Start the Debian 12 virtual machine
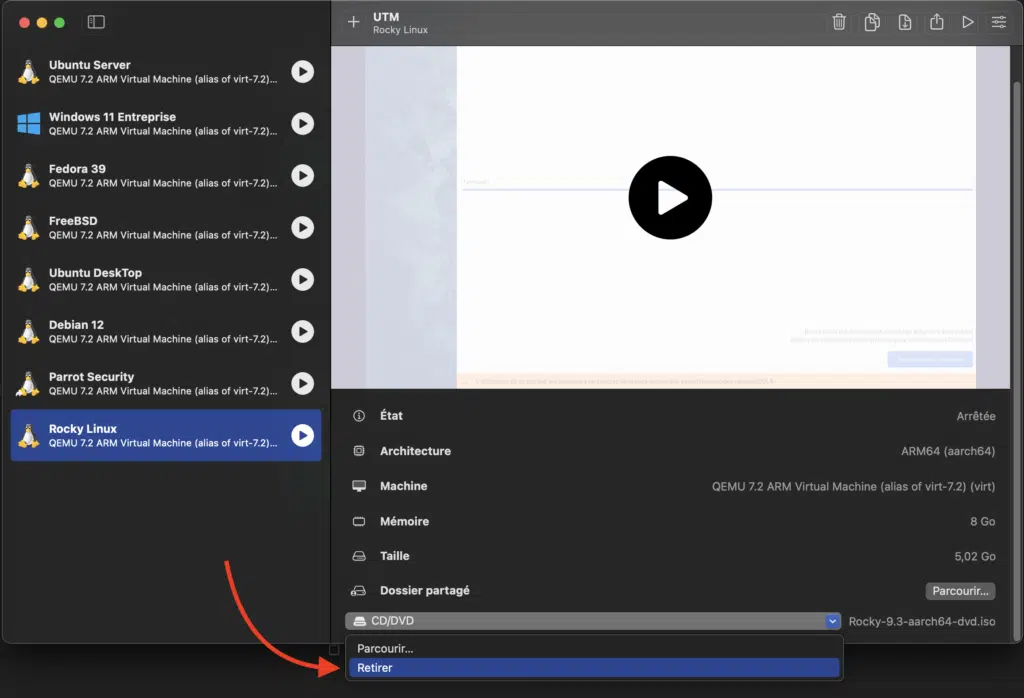This screenshot has height=698, width=1024. (x=302, y=332)
